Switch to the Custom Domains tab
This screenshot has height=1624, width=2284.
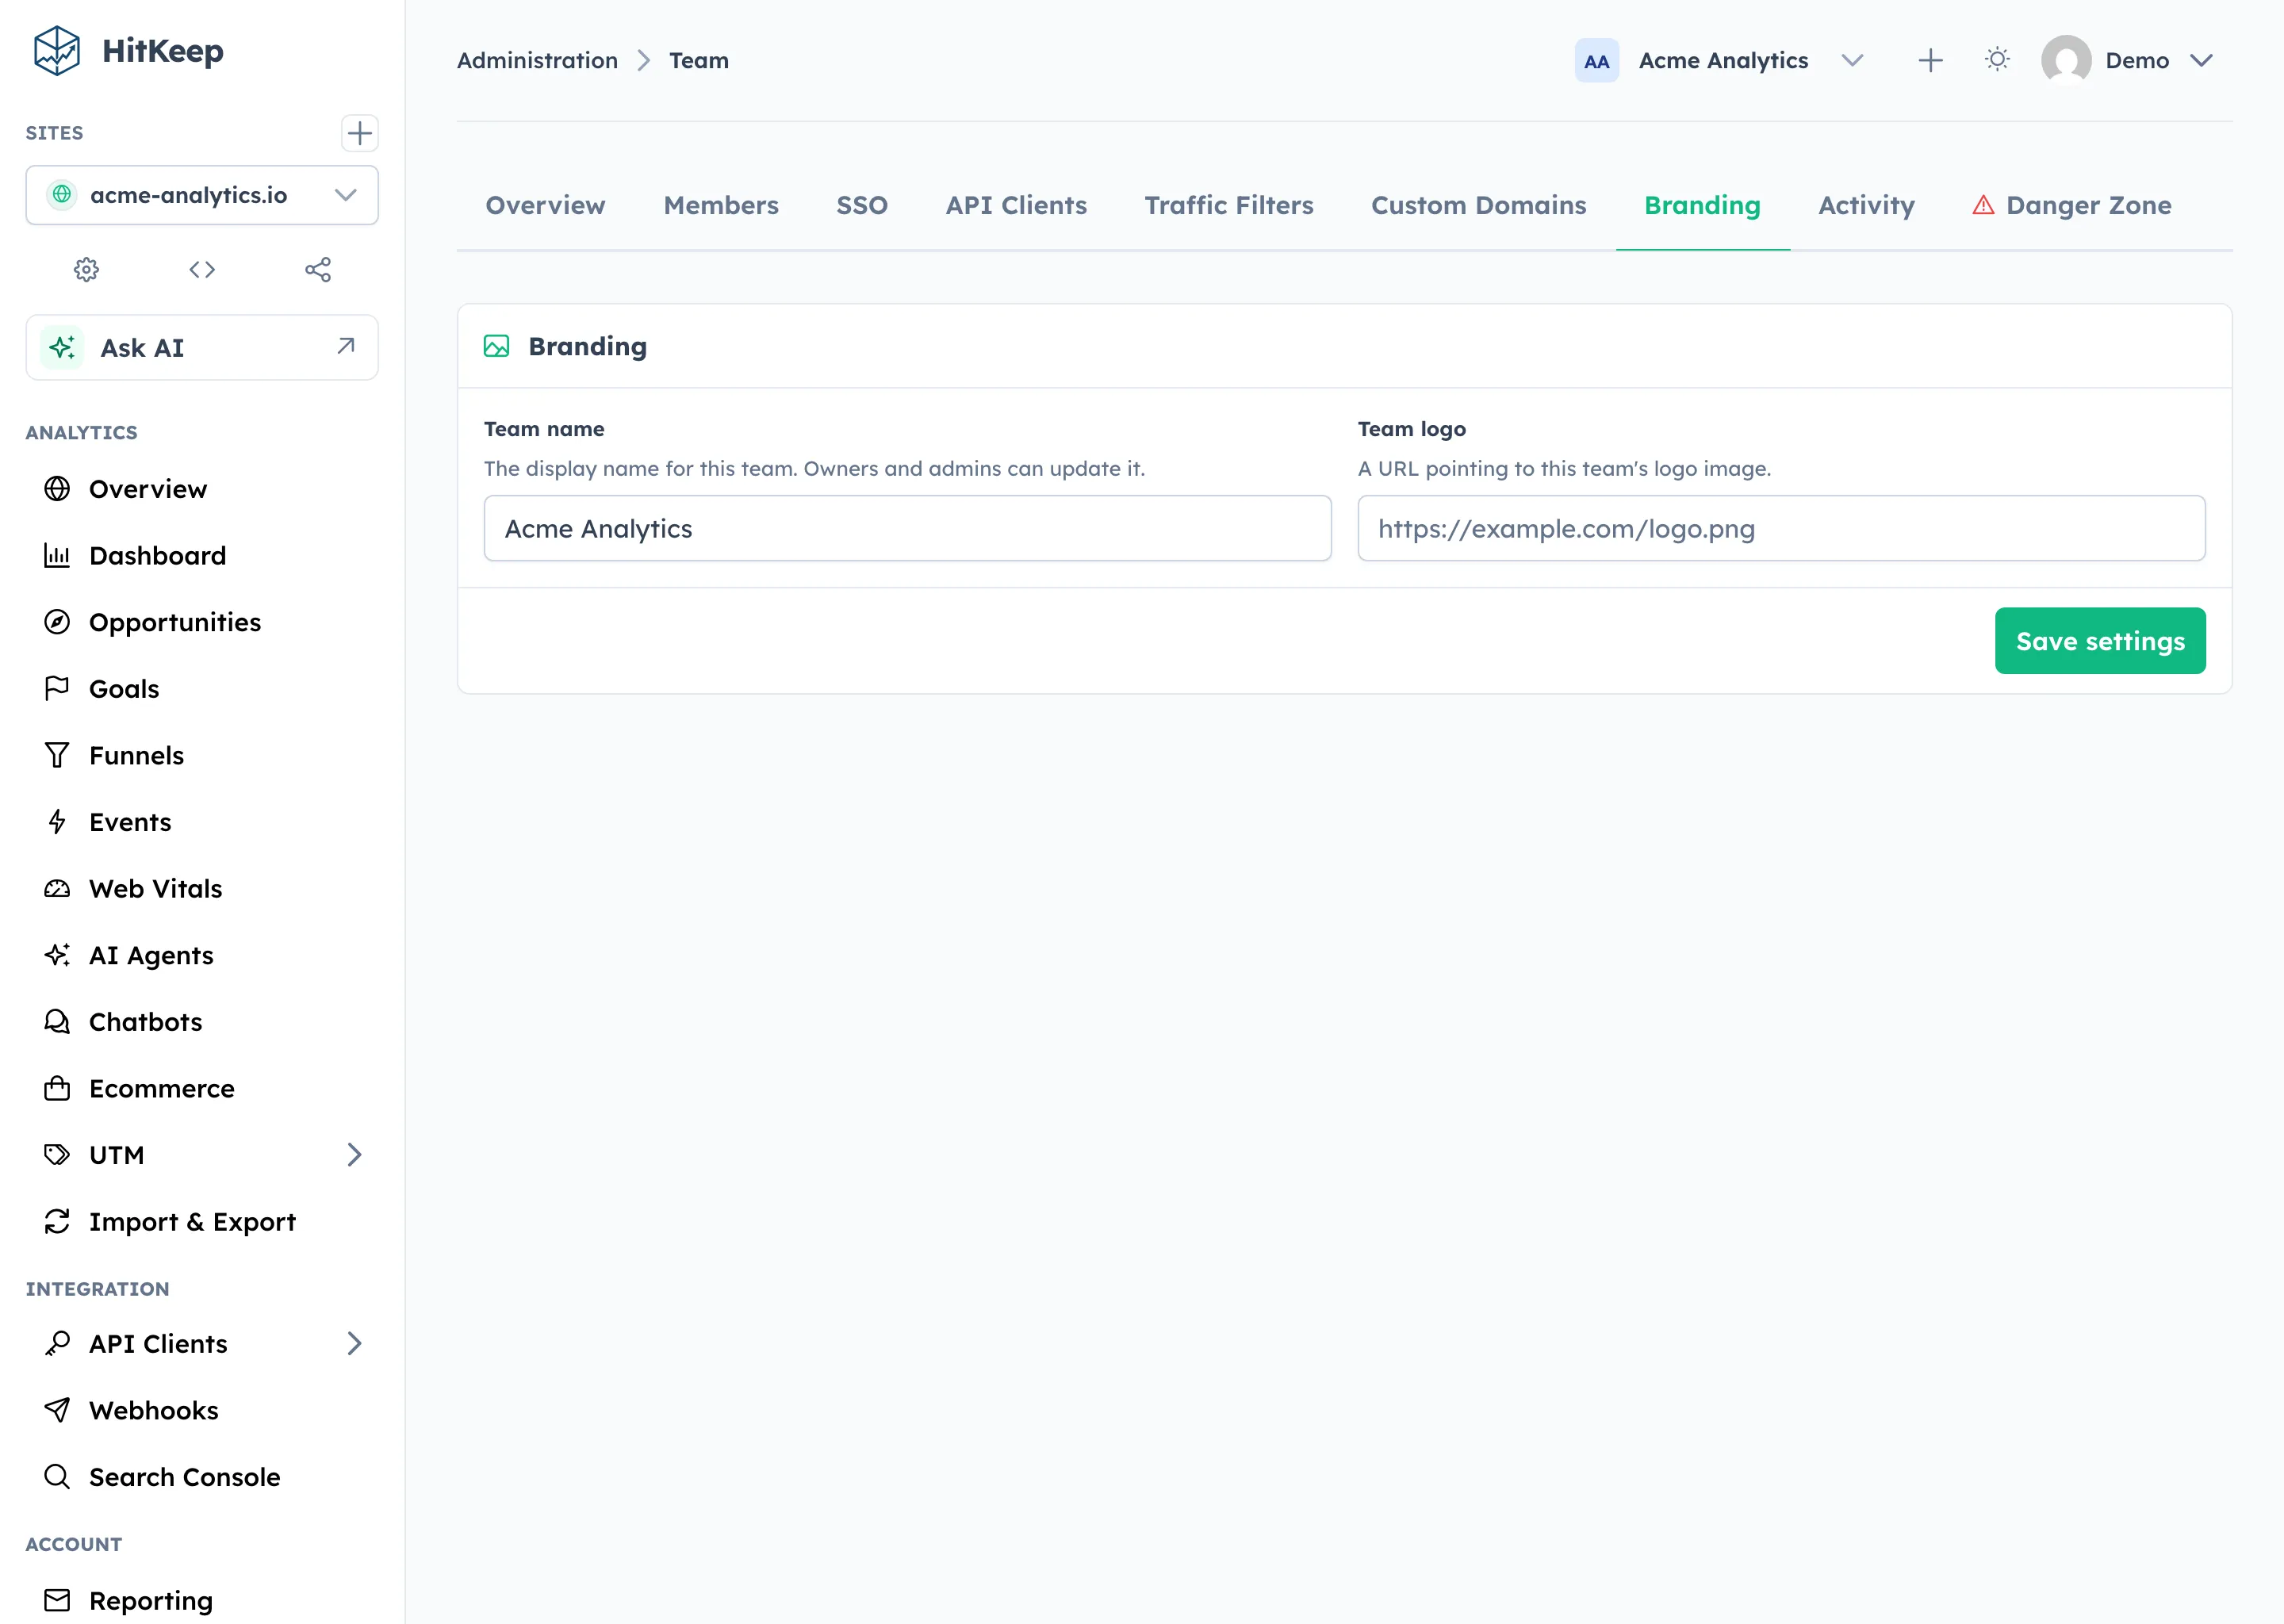1478,205
